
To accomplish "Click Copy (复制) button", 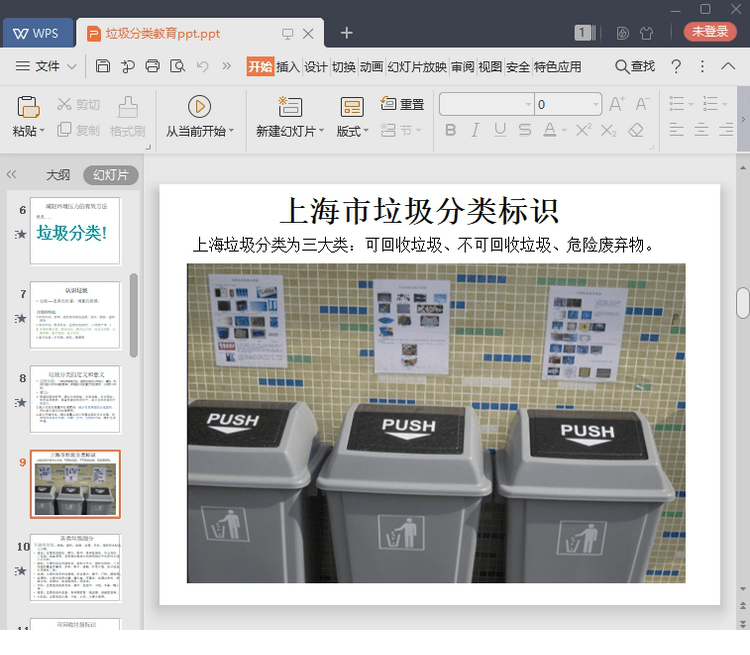I will click(x=78, y=130).
